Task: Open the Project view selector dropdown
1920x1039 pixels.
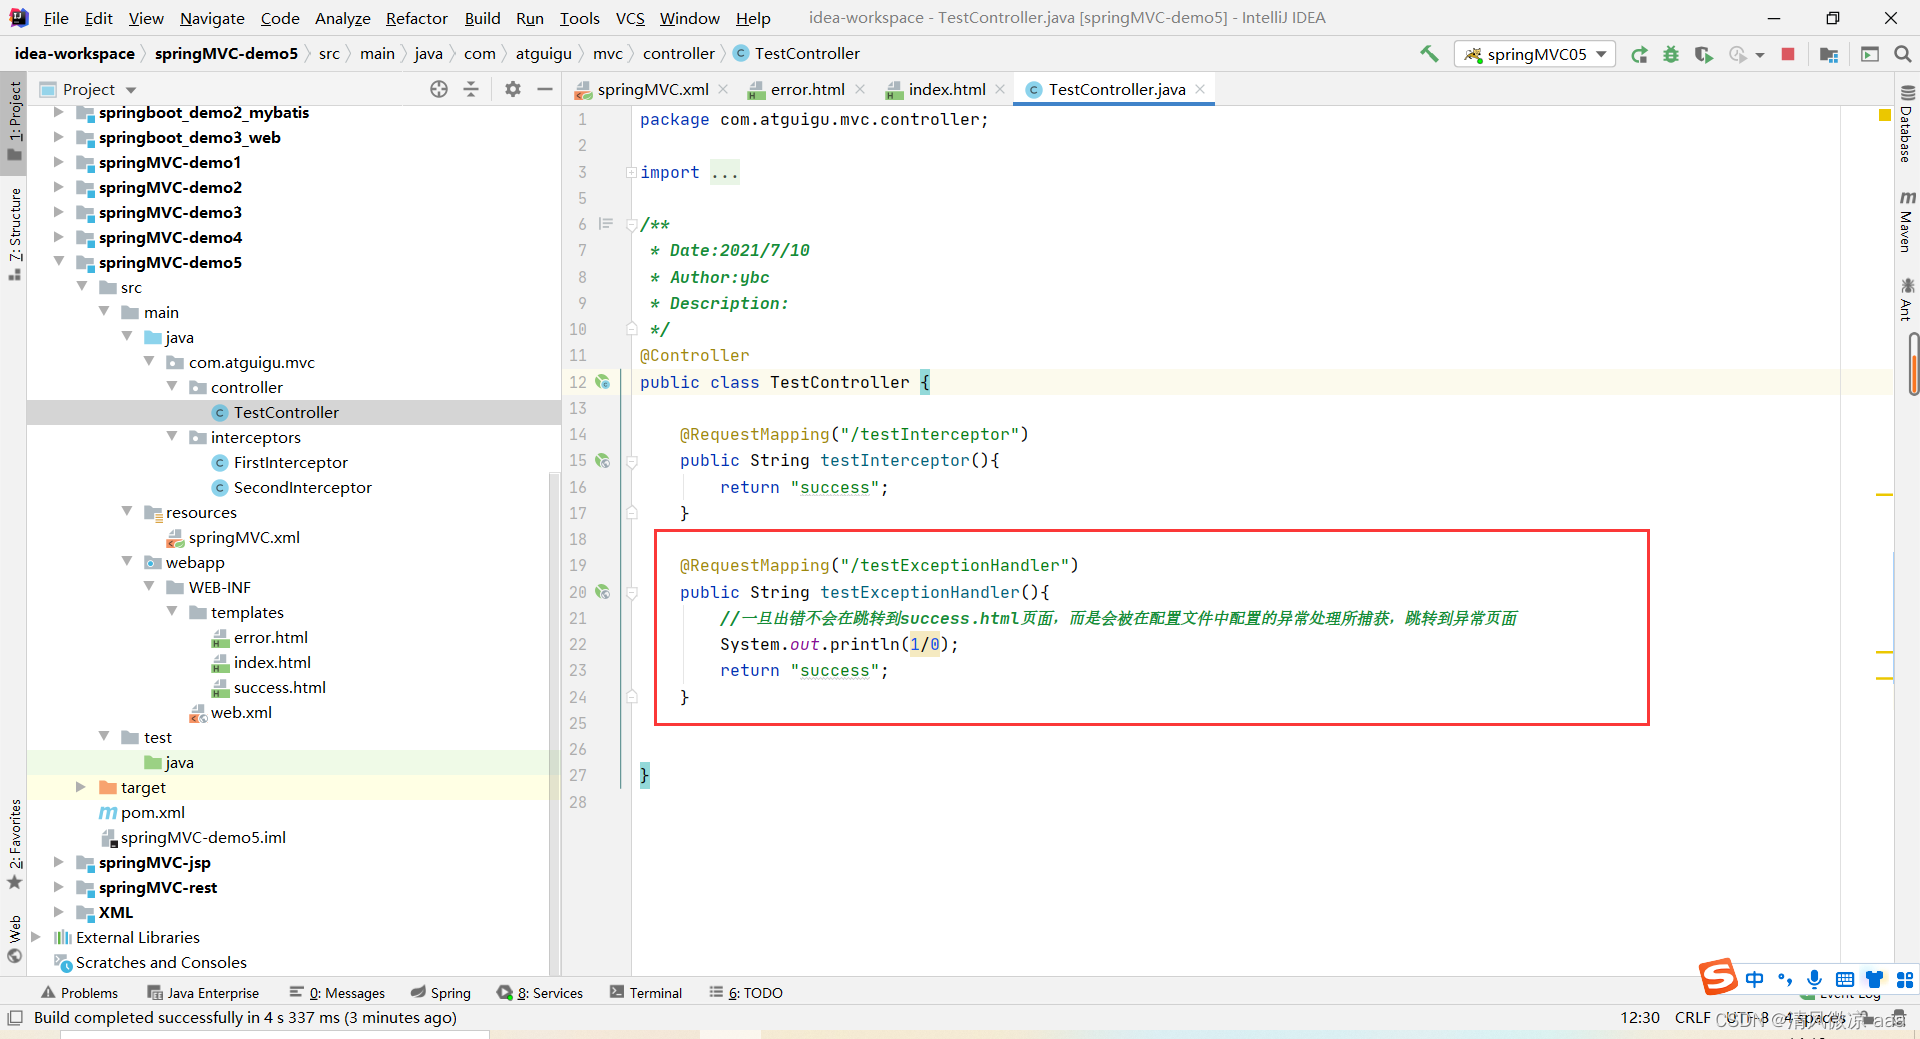Action: click(88, 89)
